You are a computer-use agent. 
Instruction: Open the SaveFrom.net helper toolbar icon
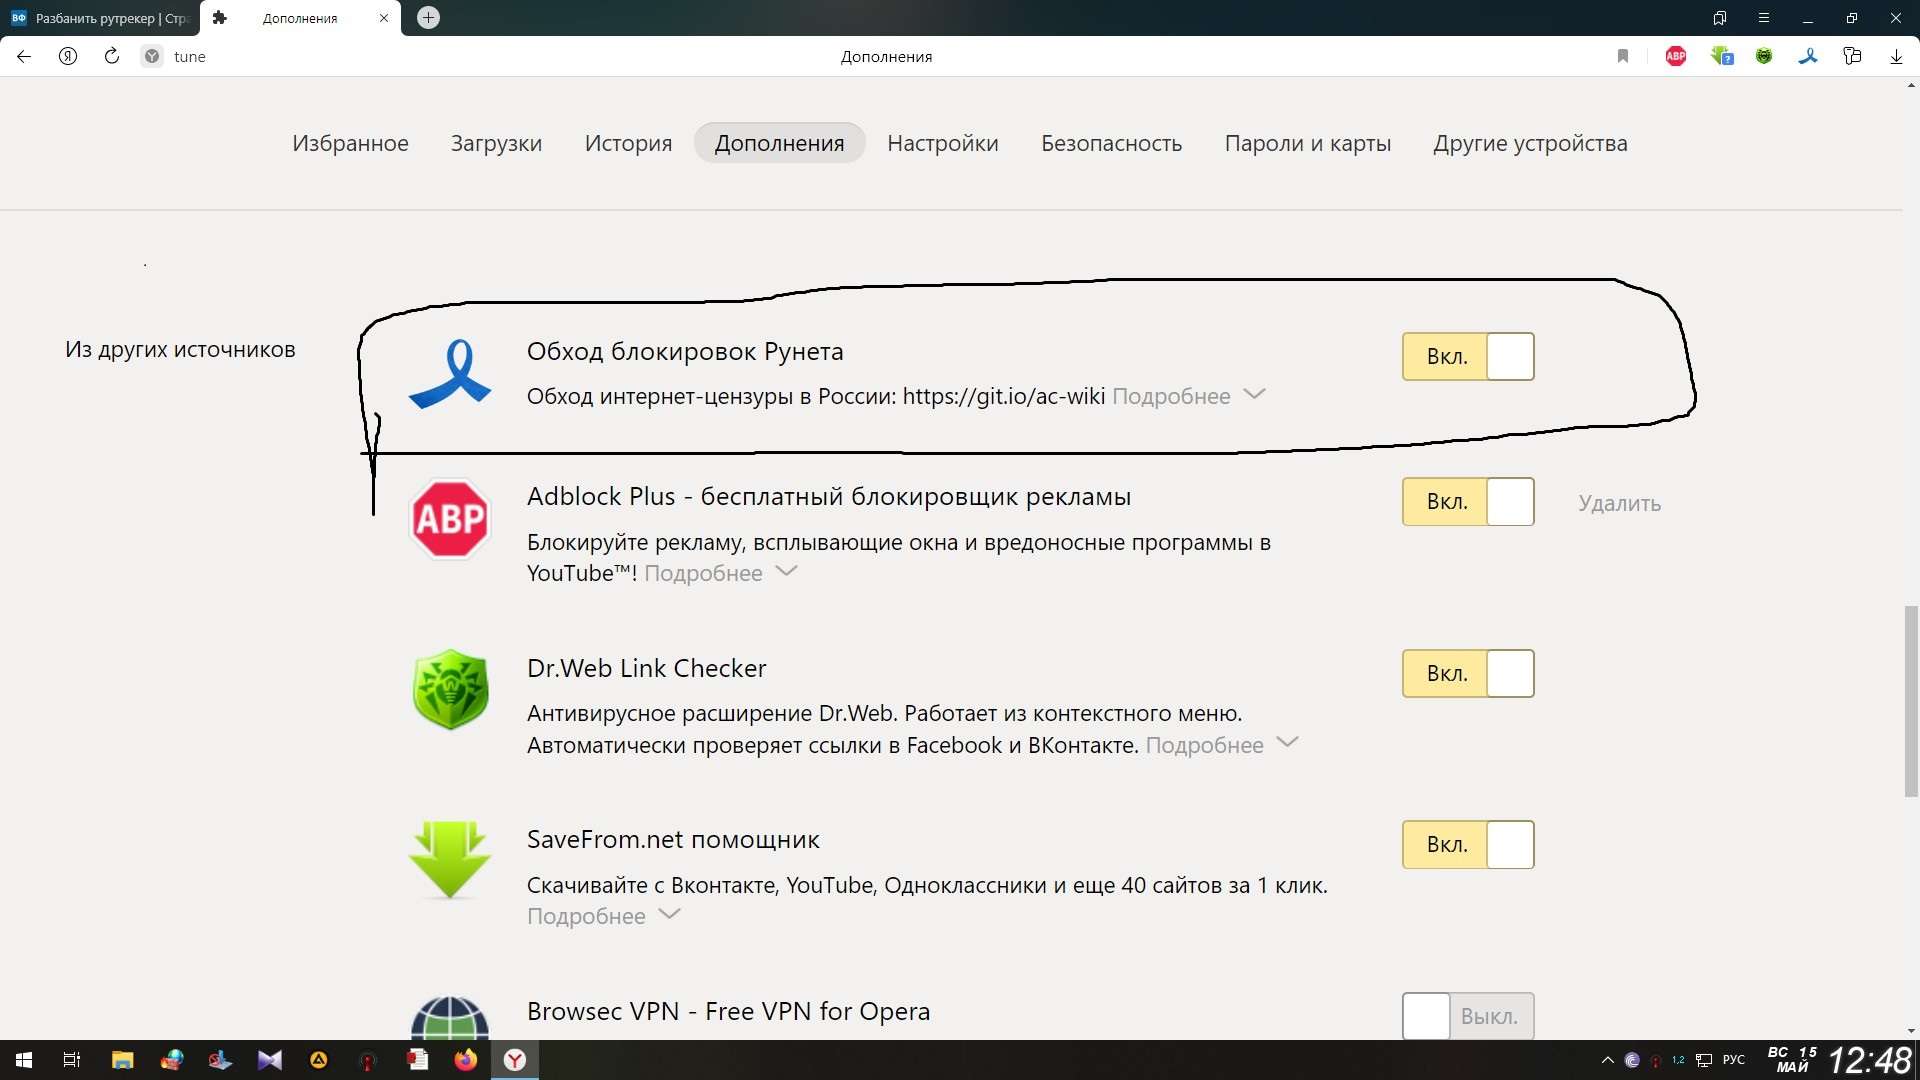click(x=1721, y=56)
